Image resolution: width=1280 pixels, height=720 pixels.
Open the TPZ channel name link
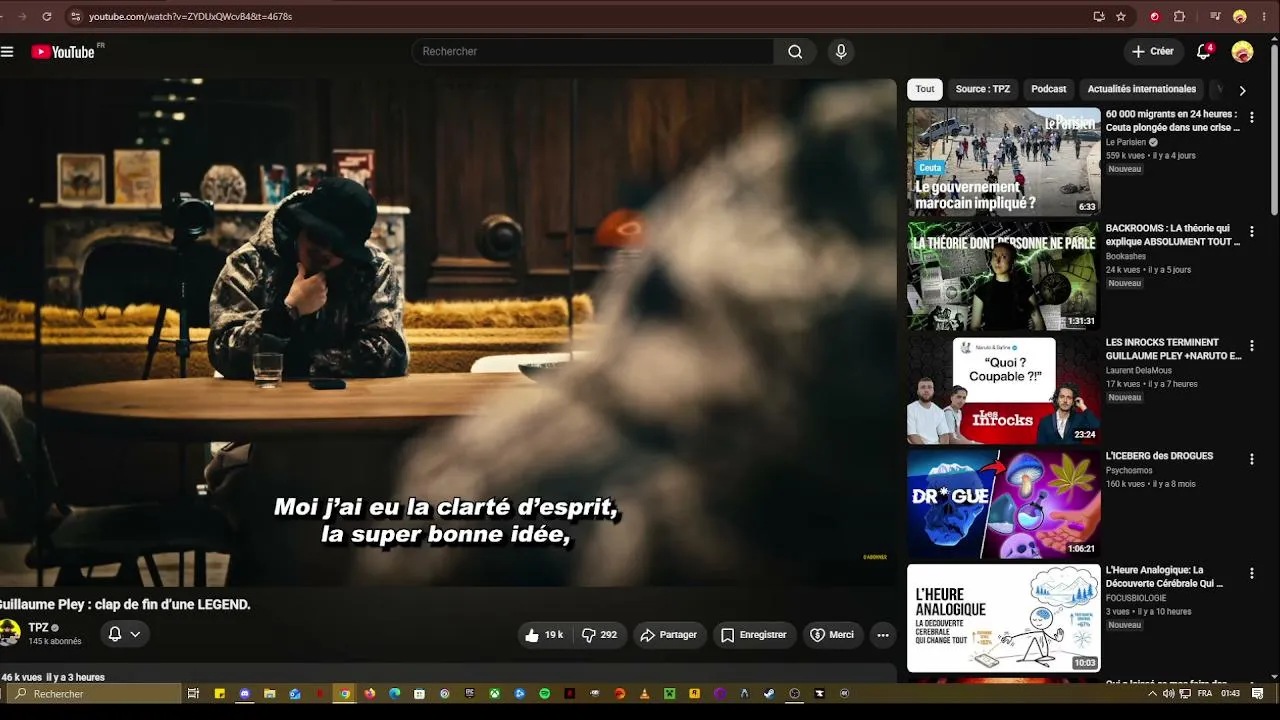(38, 628)
